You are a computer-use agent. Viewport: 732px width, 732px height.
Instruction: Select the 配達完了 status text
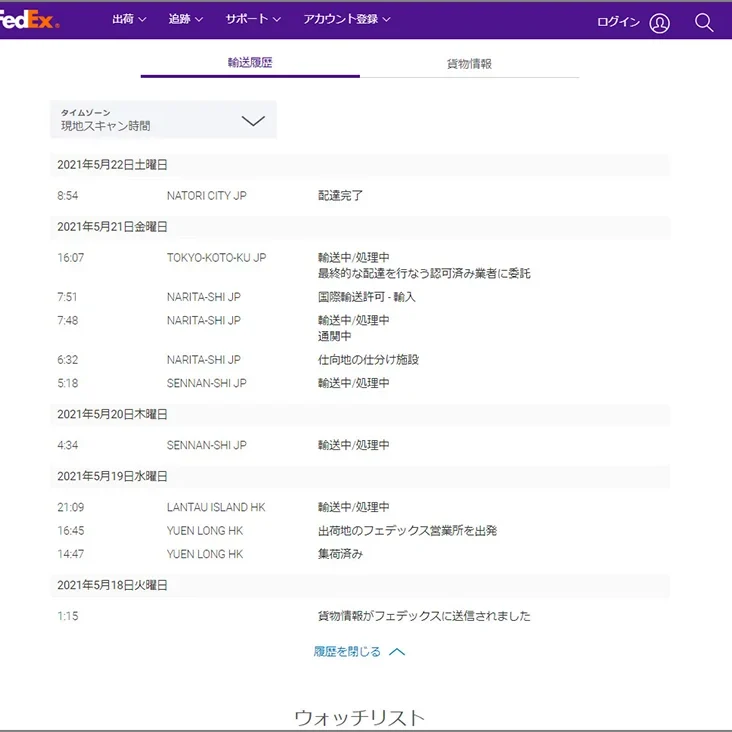340,196
